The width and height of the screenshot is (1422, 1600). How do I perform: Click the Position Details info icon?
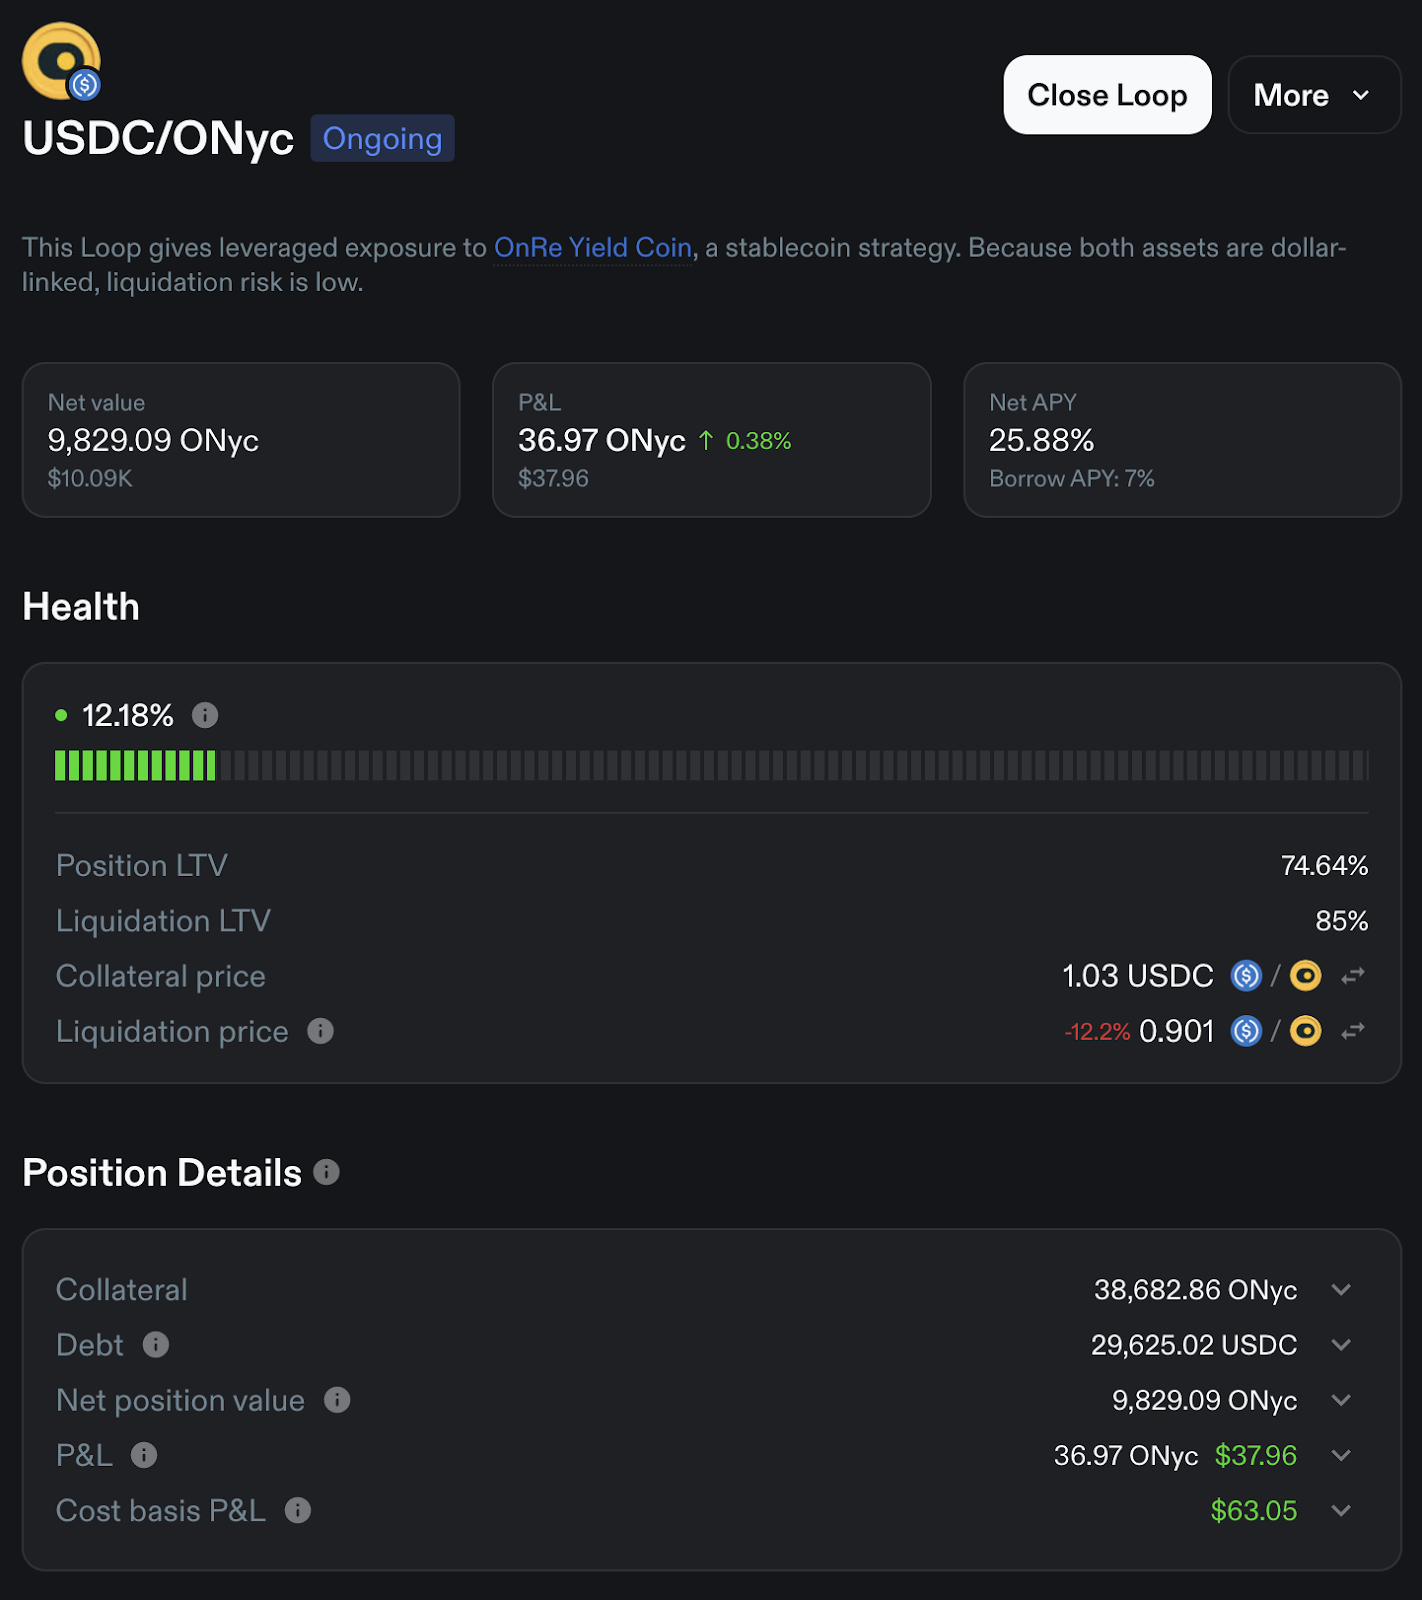point(327,1172)
